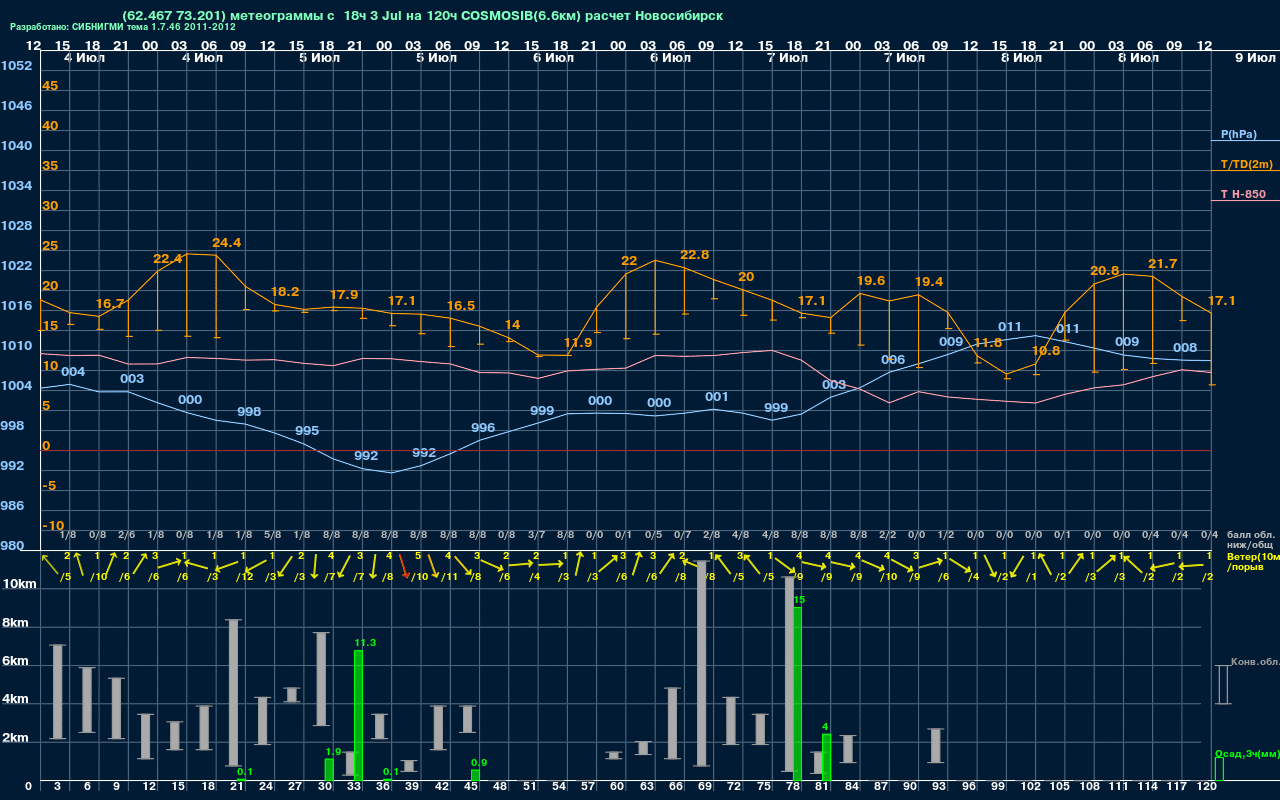Click the 19.4 temperature label

point(929,282)
